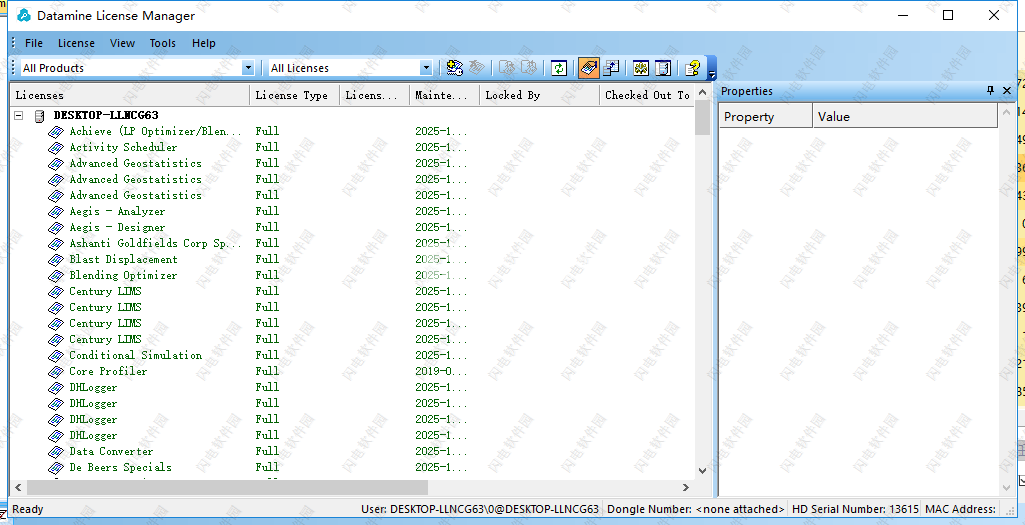Click the Checked Out To column header
Screen dimensions: 1025x525
[x=647, y=95]
